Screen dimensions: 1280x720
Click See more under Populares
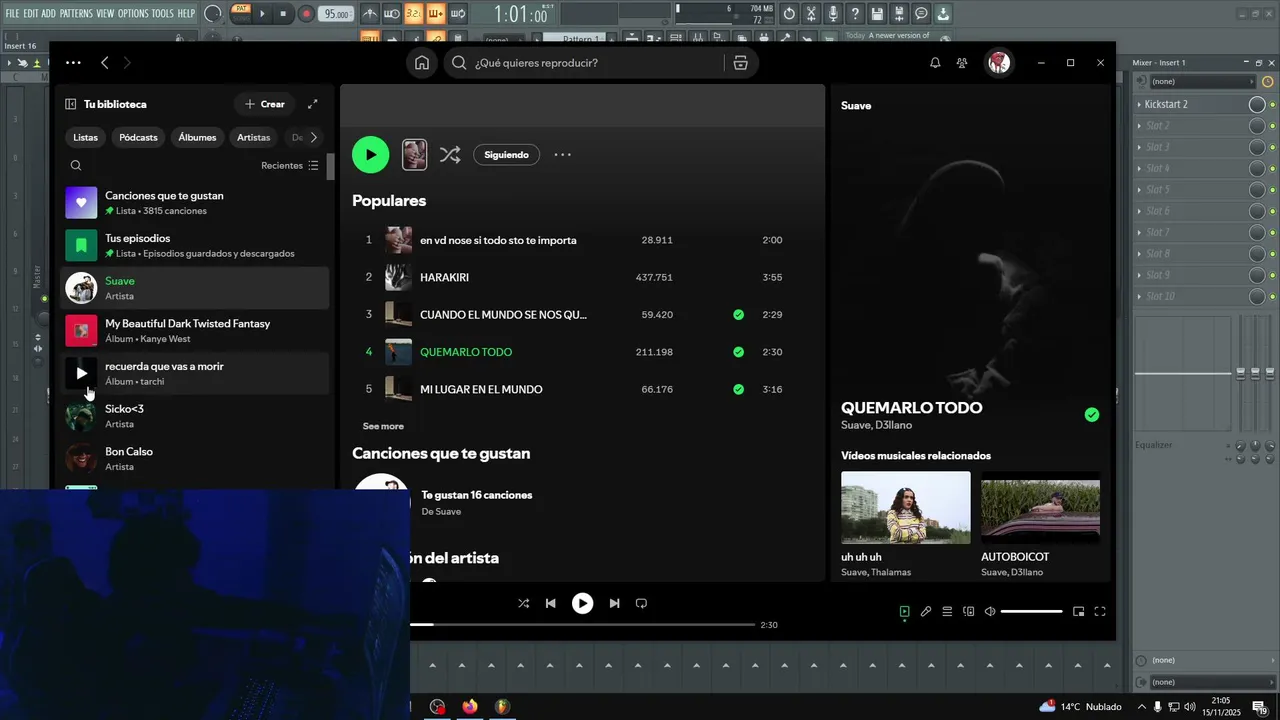pos(383,427)
